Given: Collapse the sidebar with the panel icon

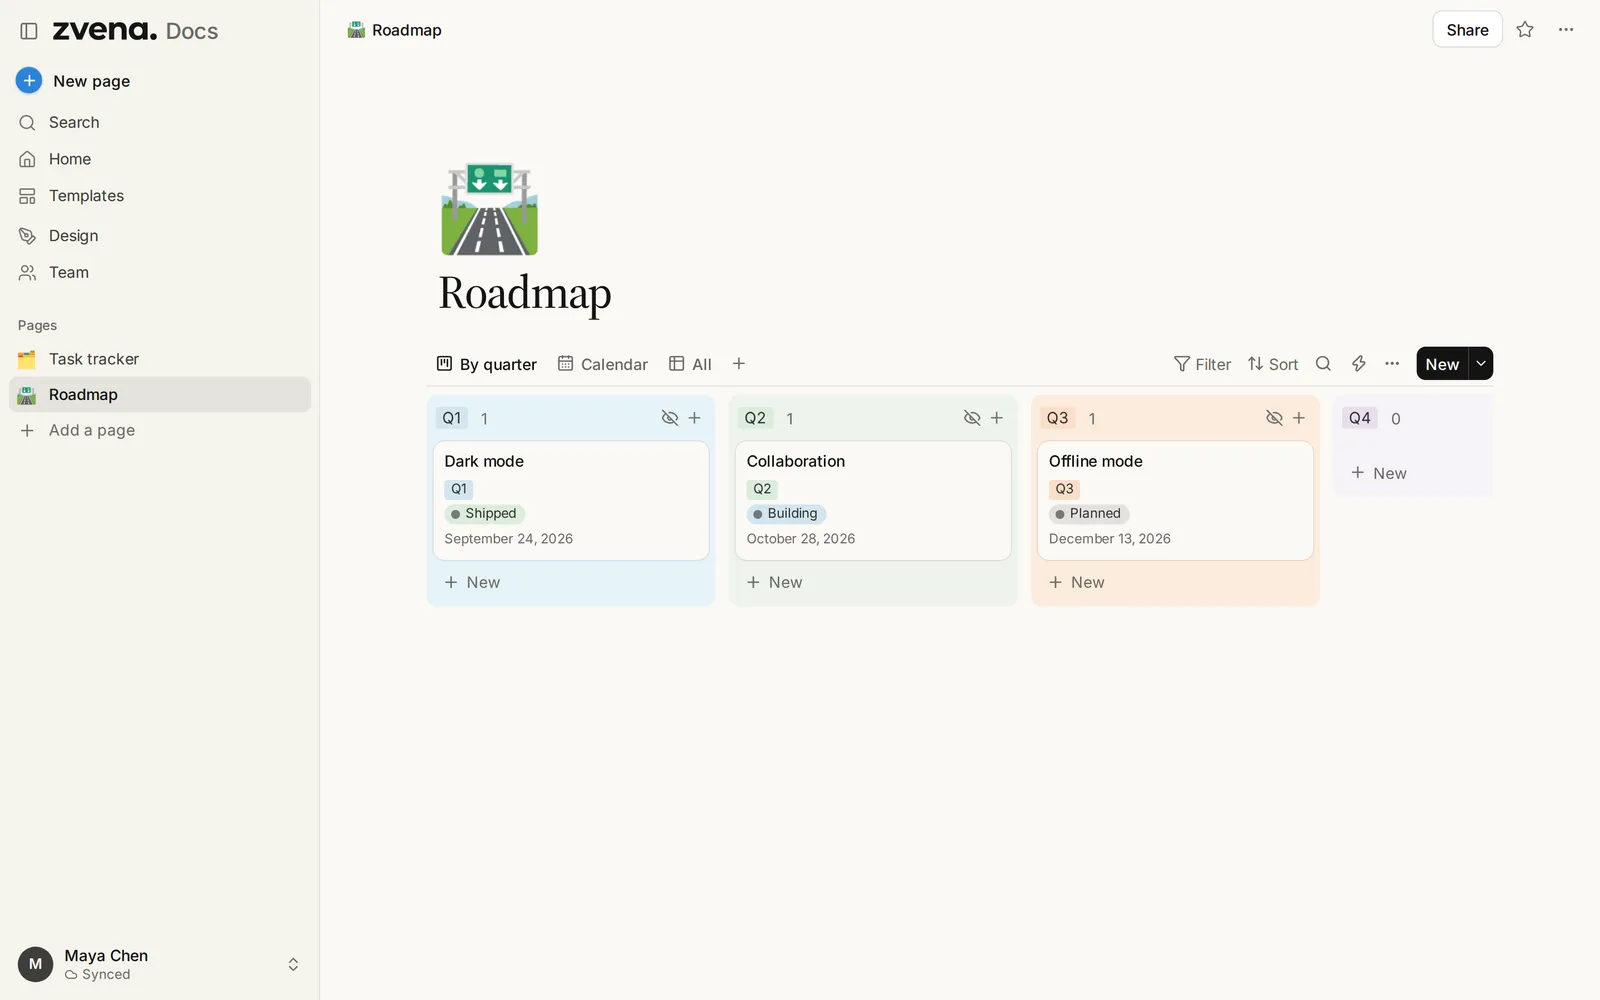Looking at the screenshot, I should click(x=29, y=31).
